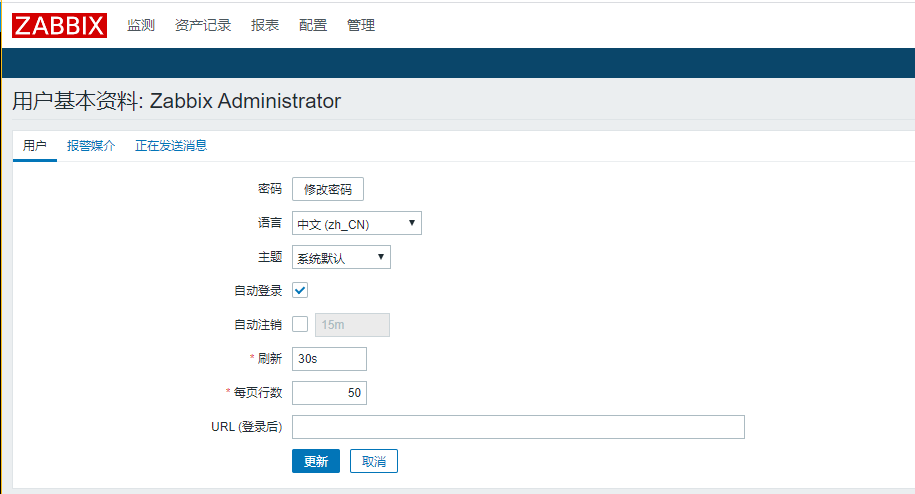Switch to the 用户 tab
This screenshot has width=915, height=494.
[x=35, y=146]
